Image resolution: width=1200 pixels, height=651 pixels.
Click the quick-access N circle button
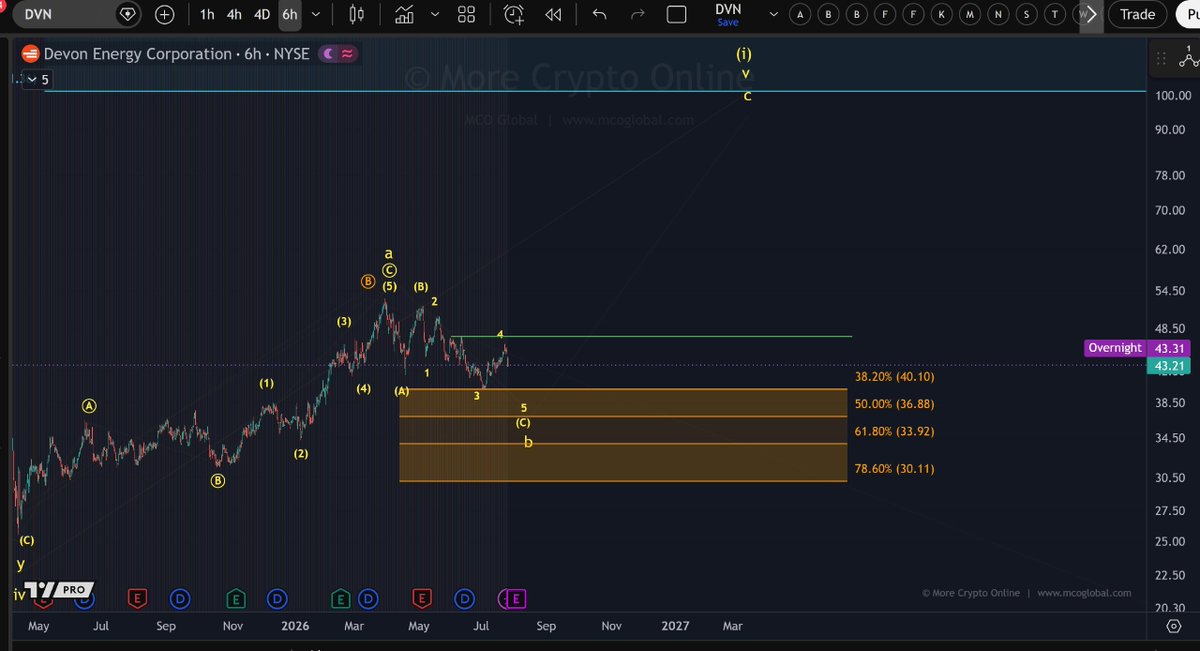pos(997,14)
